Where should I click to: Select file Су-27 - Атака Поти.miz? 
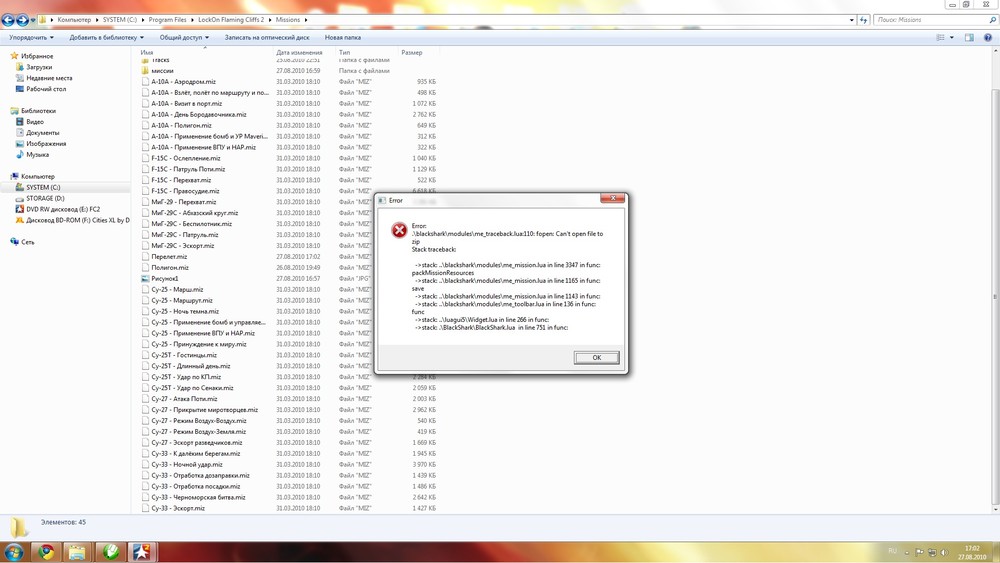point(184,398)
